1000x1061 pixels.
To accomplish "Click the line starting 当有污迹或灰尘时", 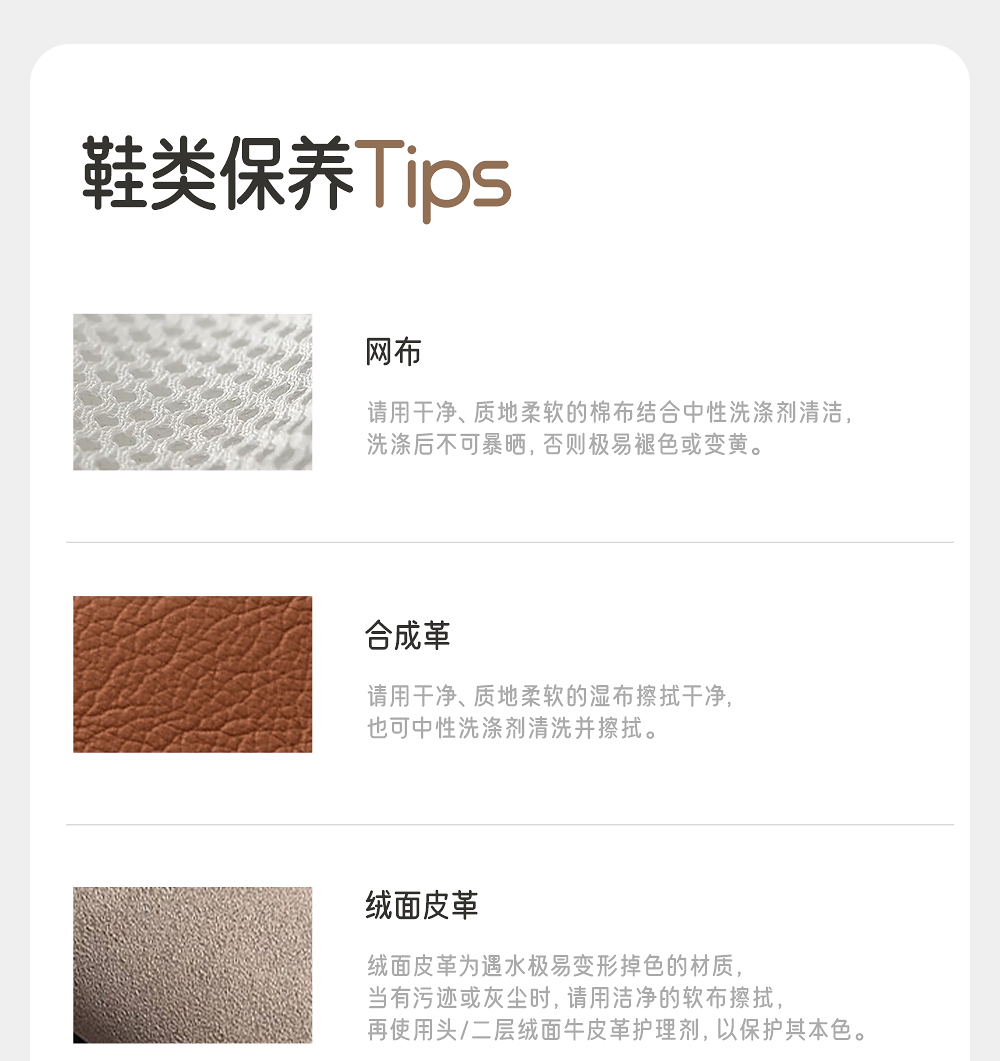I will click(x=576, y=997).
